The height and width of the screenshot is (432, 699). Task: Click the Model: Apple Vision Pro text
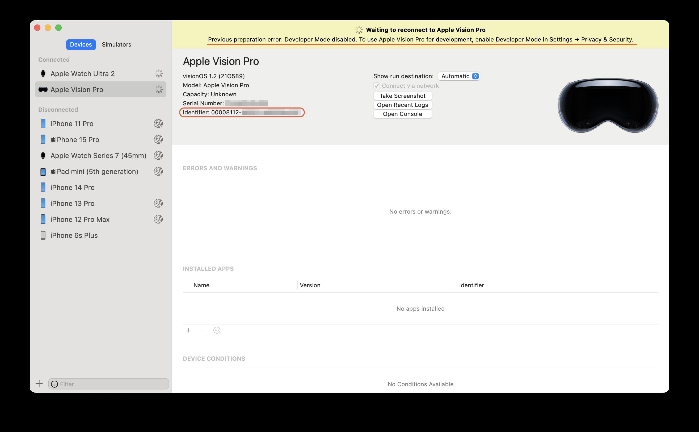coord(216,85)
